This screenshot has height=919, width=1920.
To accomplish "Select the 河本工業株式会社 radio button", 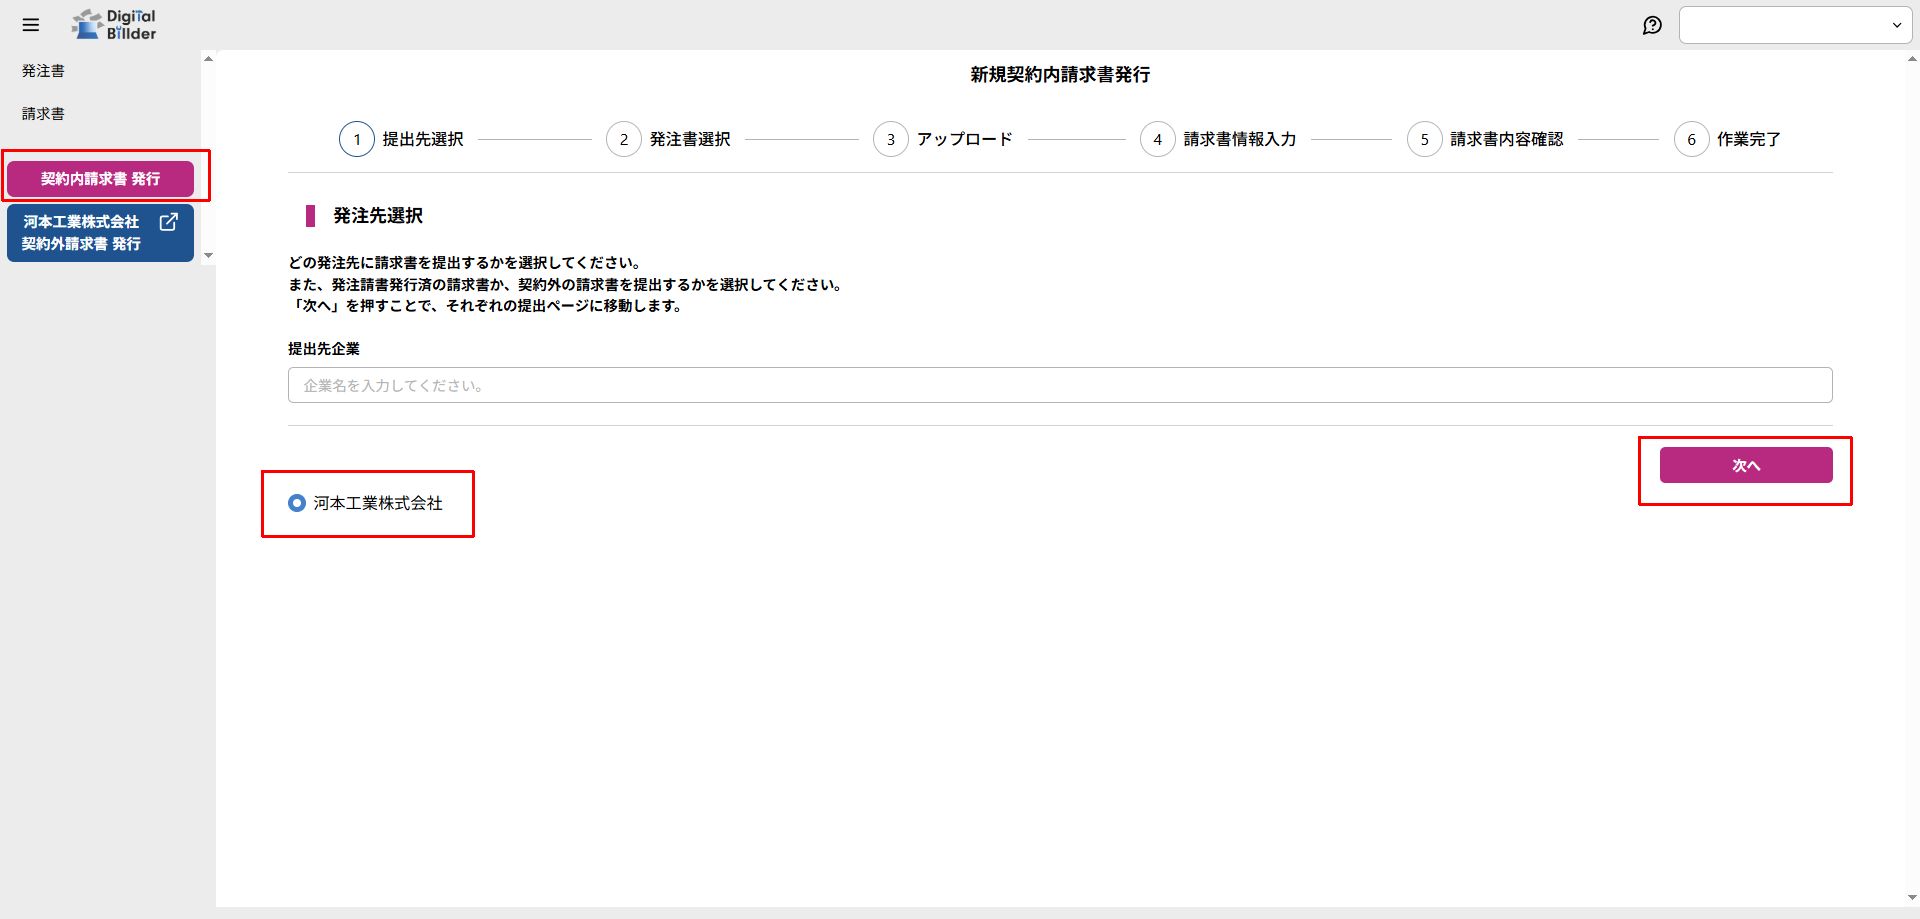I will (x=297, y=503).
